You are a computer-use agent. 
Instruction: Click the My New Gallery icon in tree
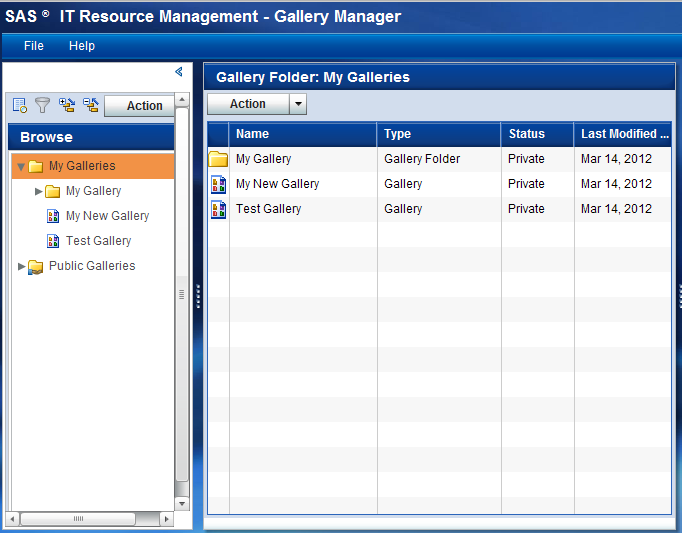click(x=53, y=216)
